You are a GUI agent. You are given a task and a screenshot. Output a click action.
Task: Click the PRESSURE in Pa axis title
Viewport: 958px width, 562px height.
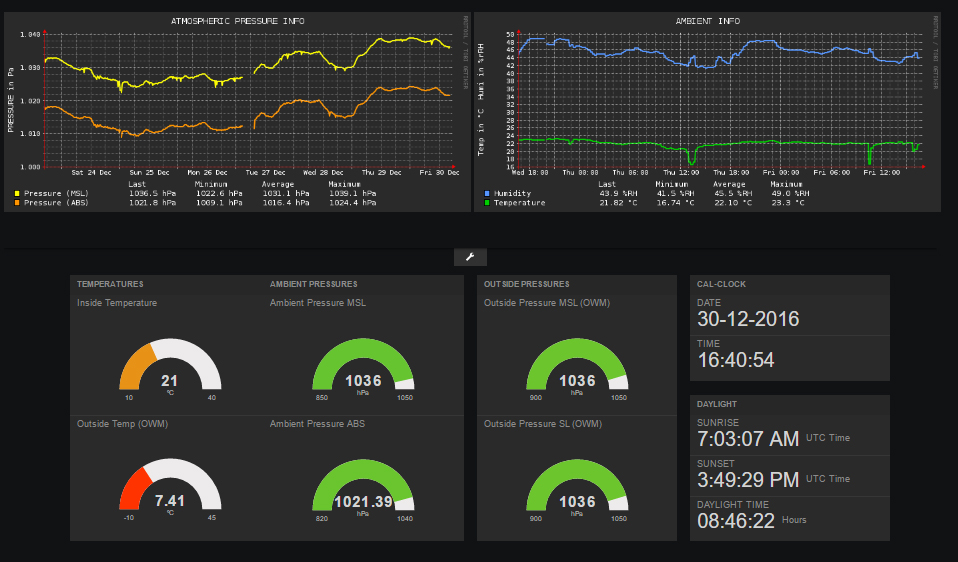pyautogui.click(x=10, y=100)
